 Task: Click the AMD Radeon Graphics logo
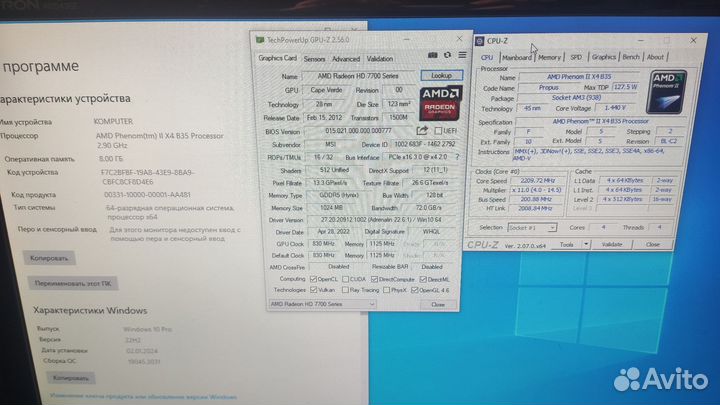439,103
